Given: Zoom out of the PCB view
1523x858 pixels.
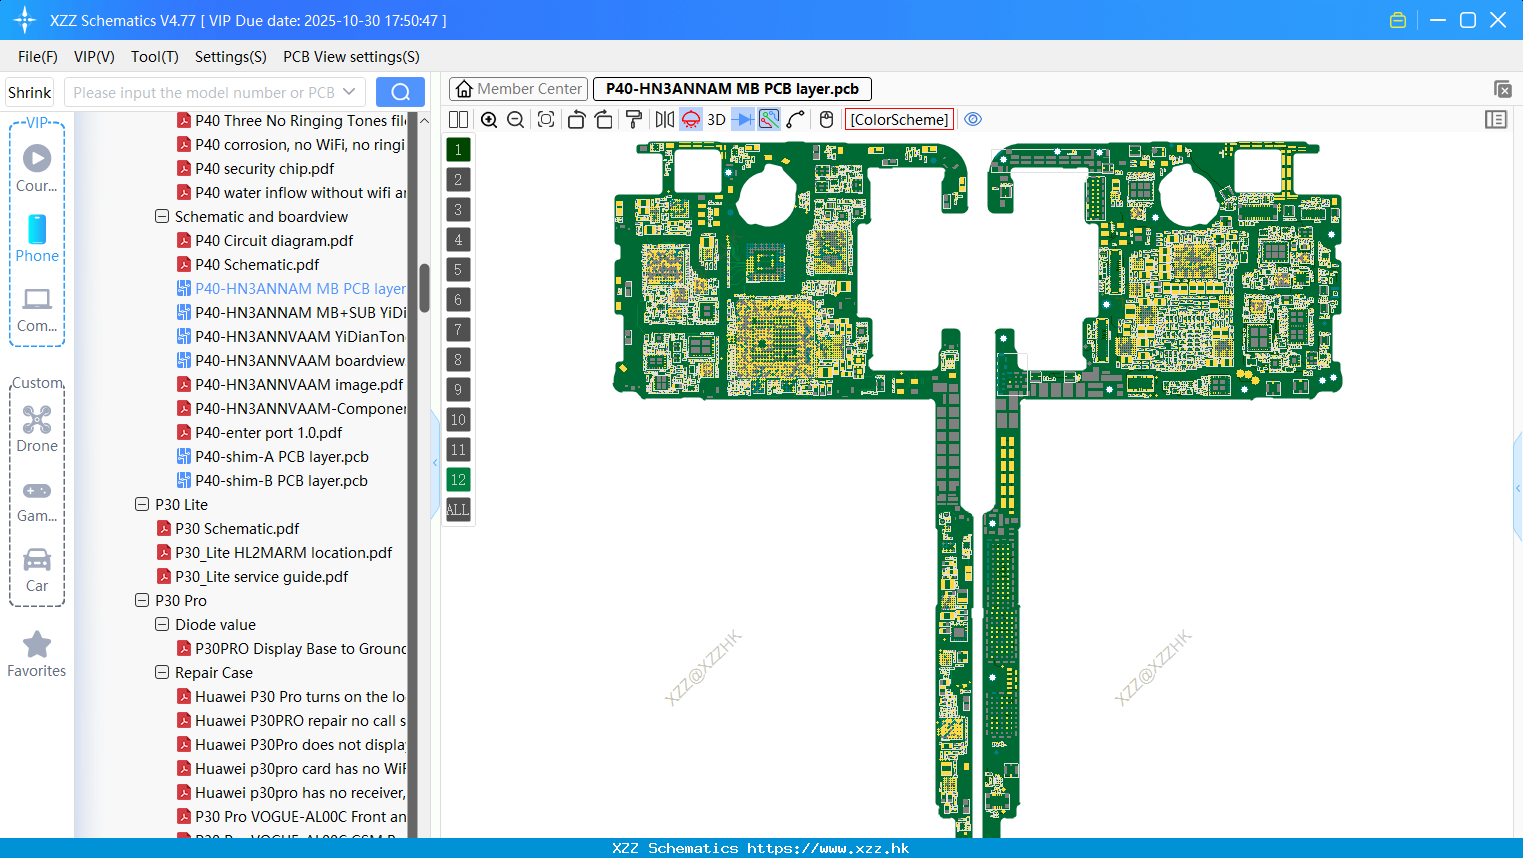Looking at the screenshot, I should point(515,119).
